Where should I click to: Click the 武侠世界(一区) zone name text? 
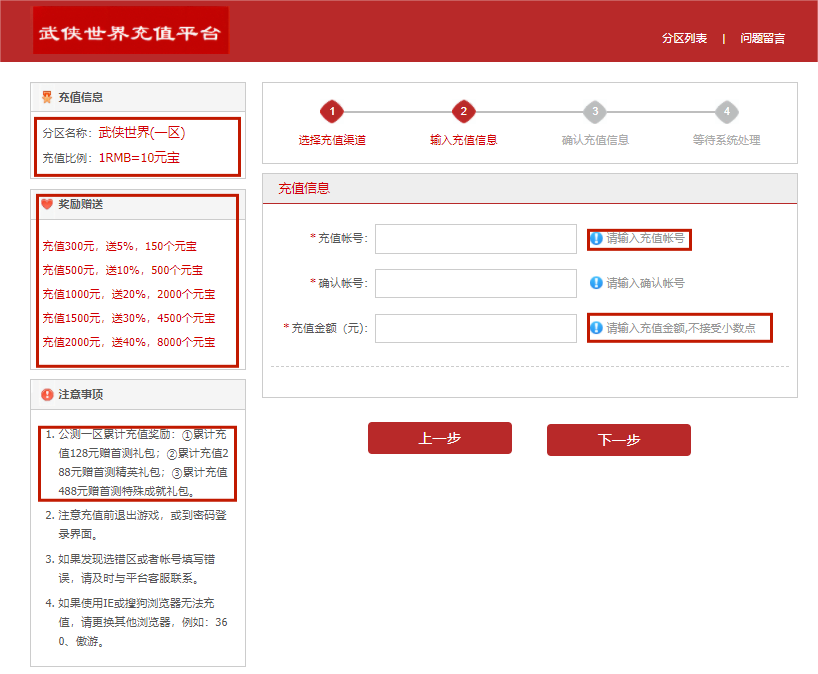[x=142, y=132]
